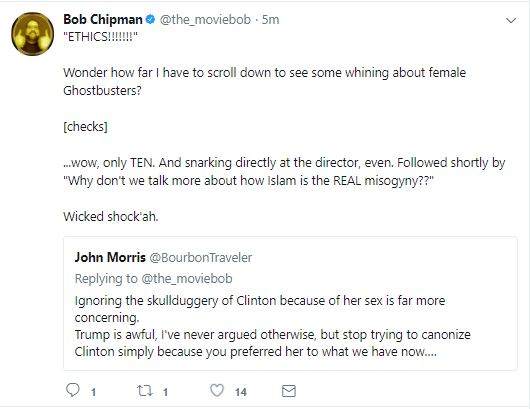Open John Morris's name in quoted tweet
Viewport: 530px width, 409px height.
(x=110, y=258)
